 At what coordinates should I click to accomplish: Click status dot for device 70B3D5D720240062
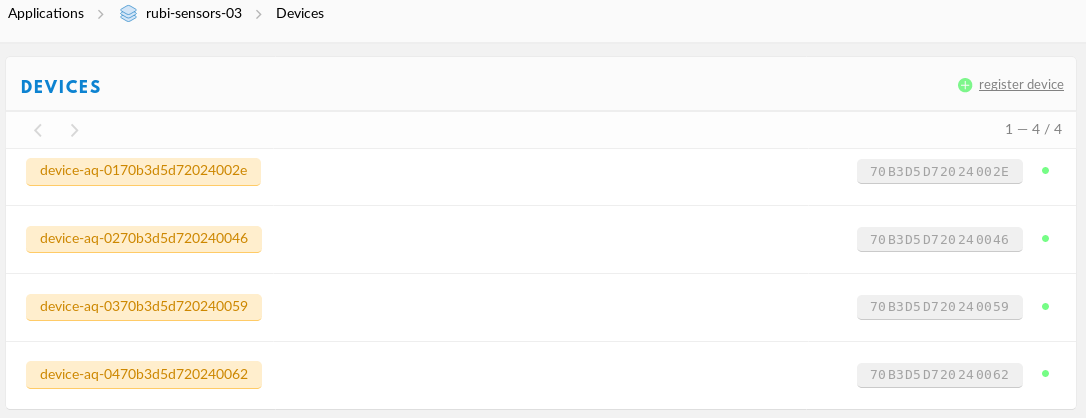[x=1045, y=374]
